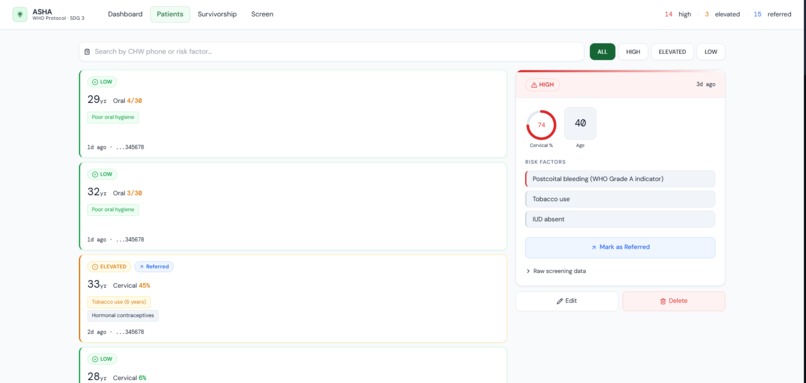Delete the patient record

click(674, 301)
